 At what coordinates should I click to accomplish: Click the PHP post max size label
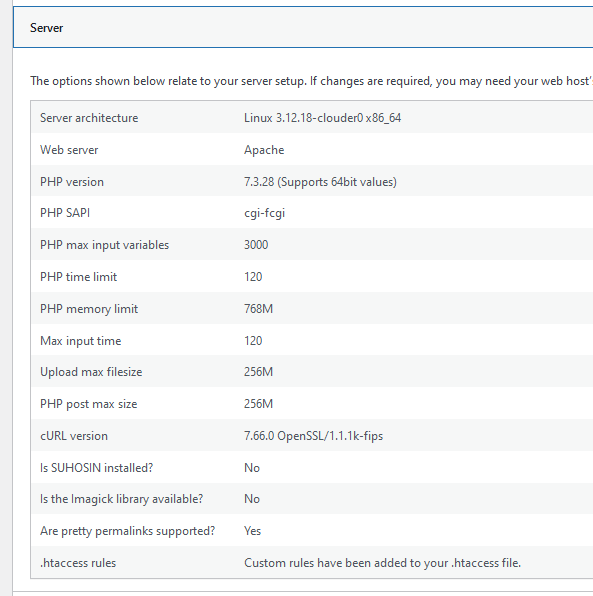tap(89, 404)
